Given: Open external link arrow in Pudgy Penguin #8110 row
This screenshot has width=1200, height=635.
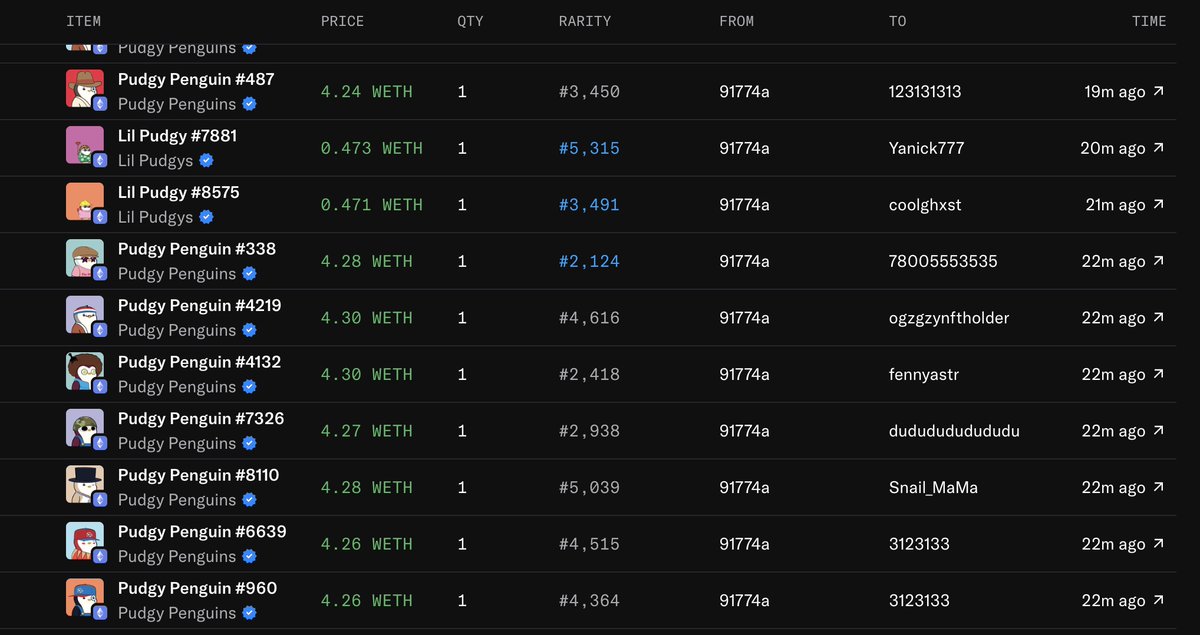Looking at the screenshot, I should (x=1158, y=487).
